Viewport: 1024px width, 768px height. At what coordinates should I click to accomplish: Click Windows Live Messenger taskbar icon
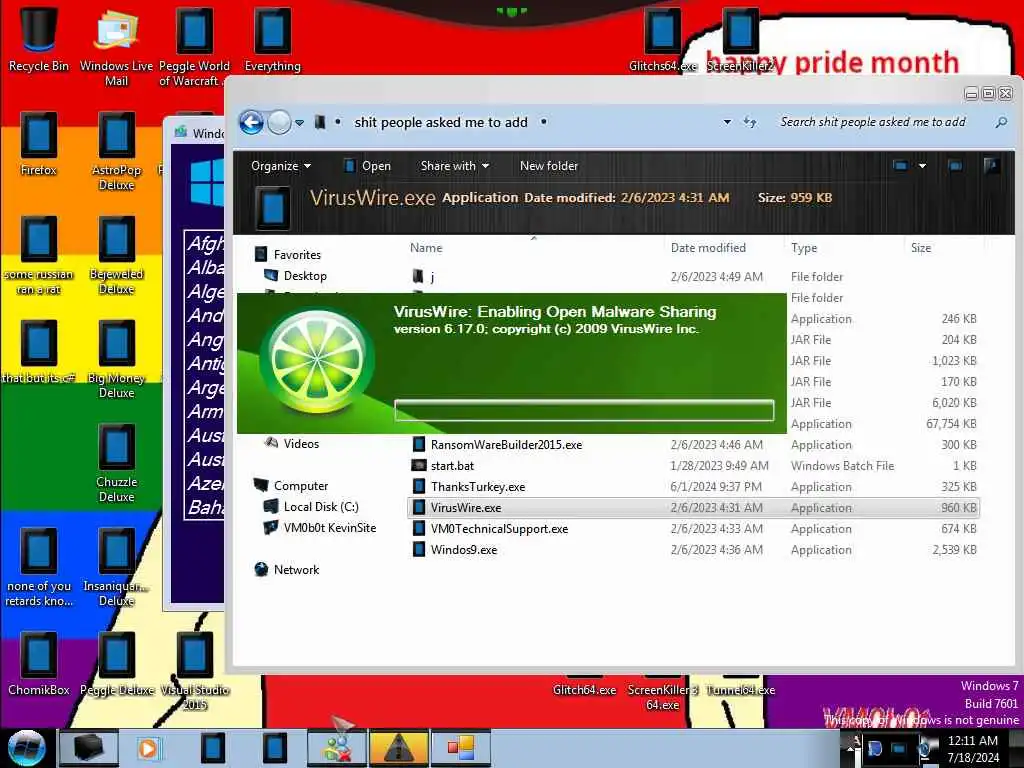pos(337,748)
